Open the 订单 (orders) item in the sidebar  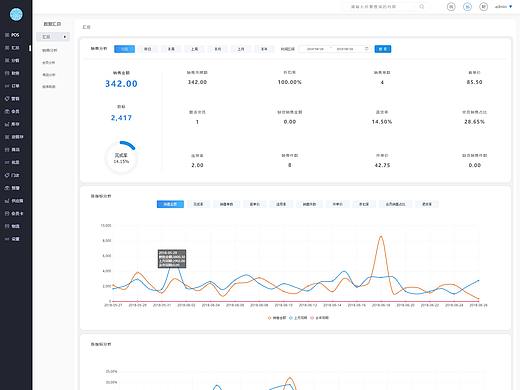pos(12,86)
